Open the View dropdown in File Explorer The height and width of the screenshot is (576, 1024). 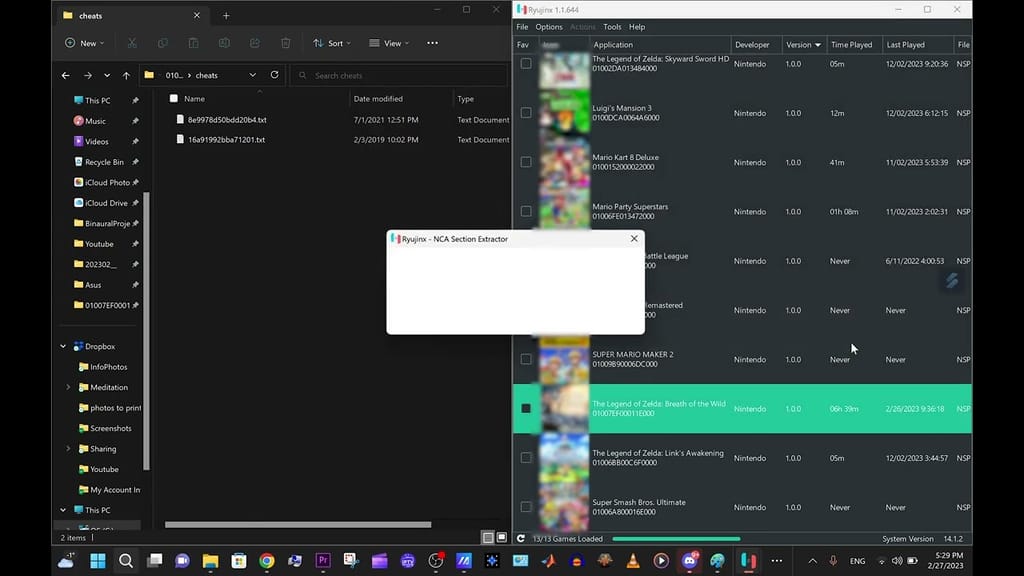(x=389, y=43)
